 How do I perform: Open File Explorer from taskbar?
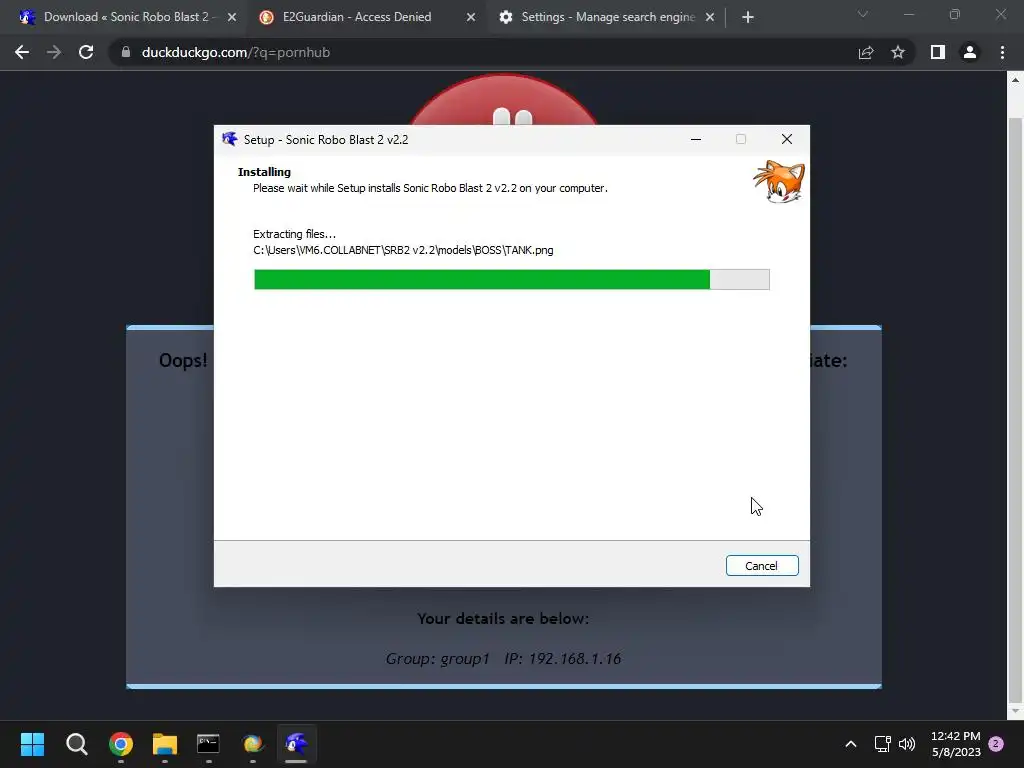click(x=165, y=744)
